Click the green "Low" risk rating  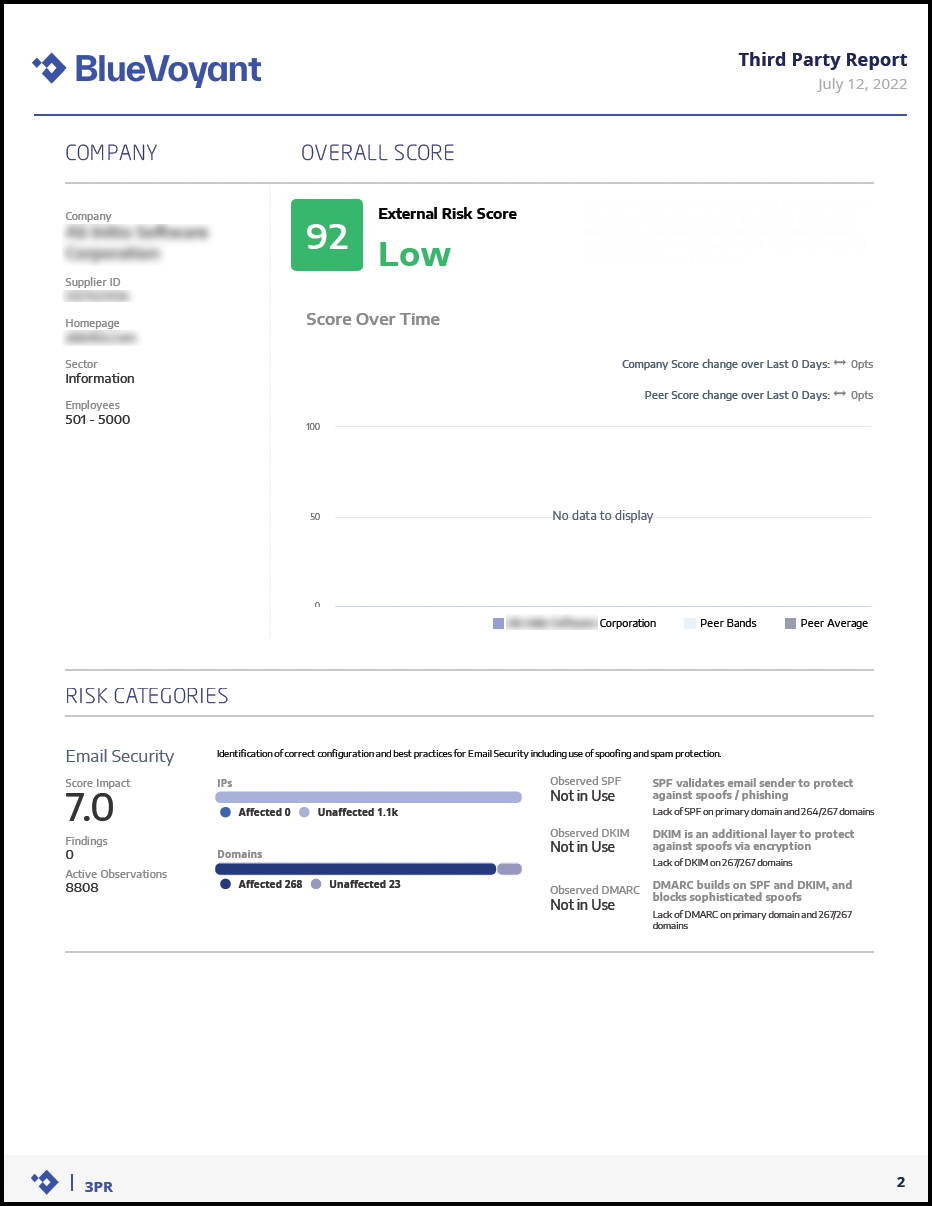pyautogui.click(x=414, y=254)
